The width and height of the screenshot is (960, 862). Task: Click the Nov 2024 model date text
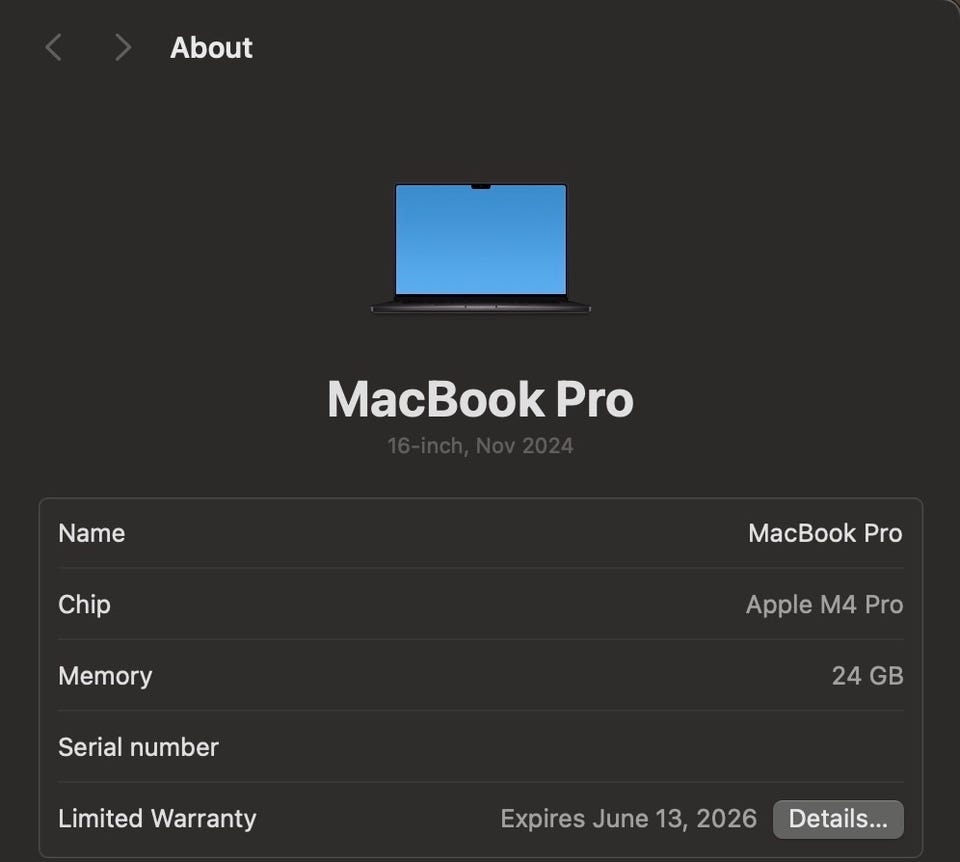(524, 446)
